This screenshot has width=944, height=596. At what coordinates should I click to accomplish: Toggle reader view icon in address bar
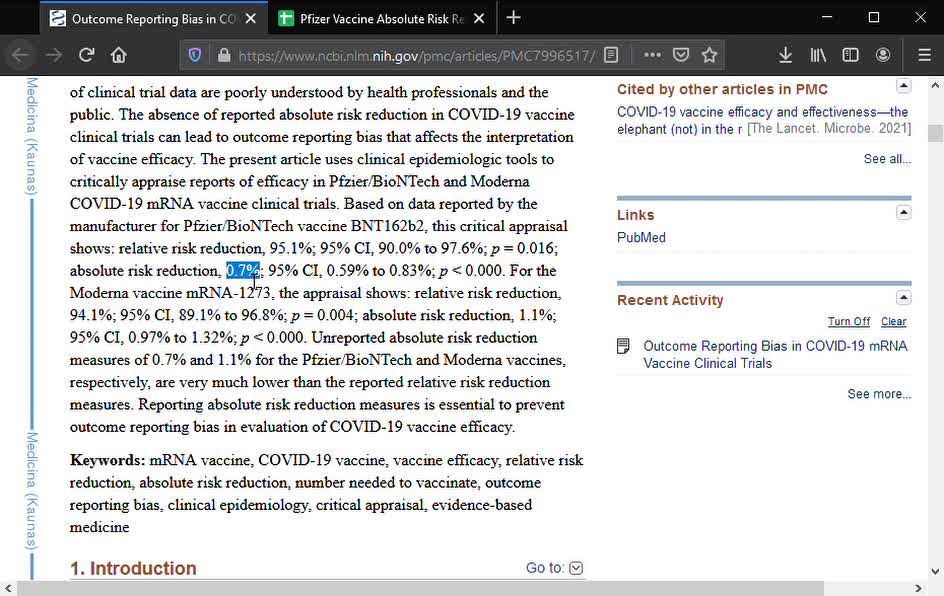pyautogui.click(x=611, y=55)
